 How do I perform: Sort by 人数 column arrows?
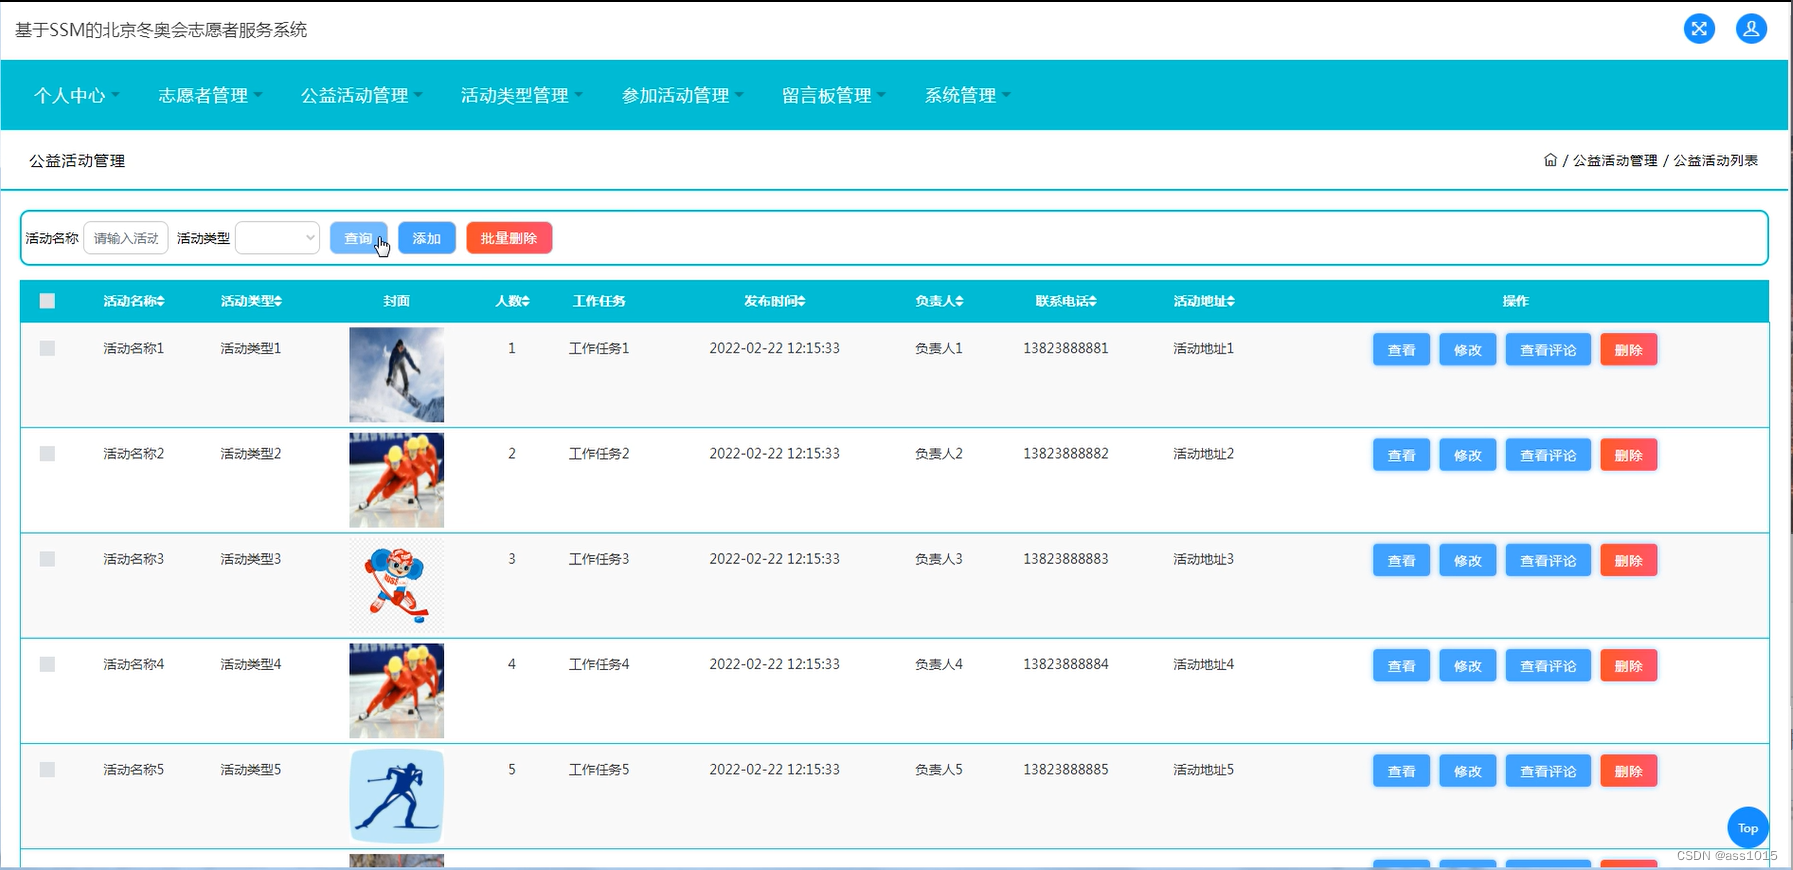click(x=526, y=301)
